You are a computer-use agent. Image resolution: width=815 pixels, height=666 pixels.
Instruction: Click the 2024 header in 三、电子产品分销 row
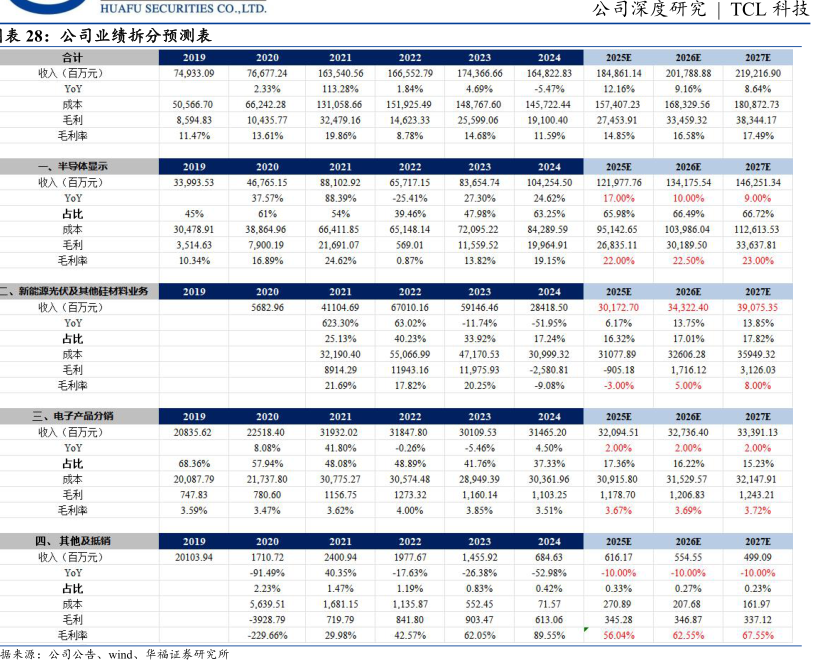[548, 416]
